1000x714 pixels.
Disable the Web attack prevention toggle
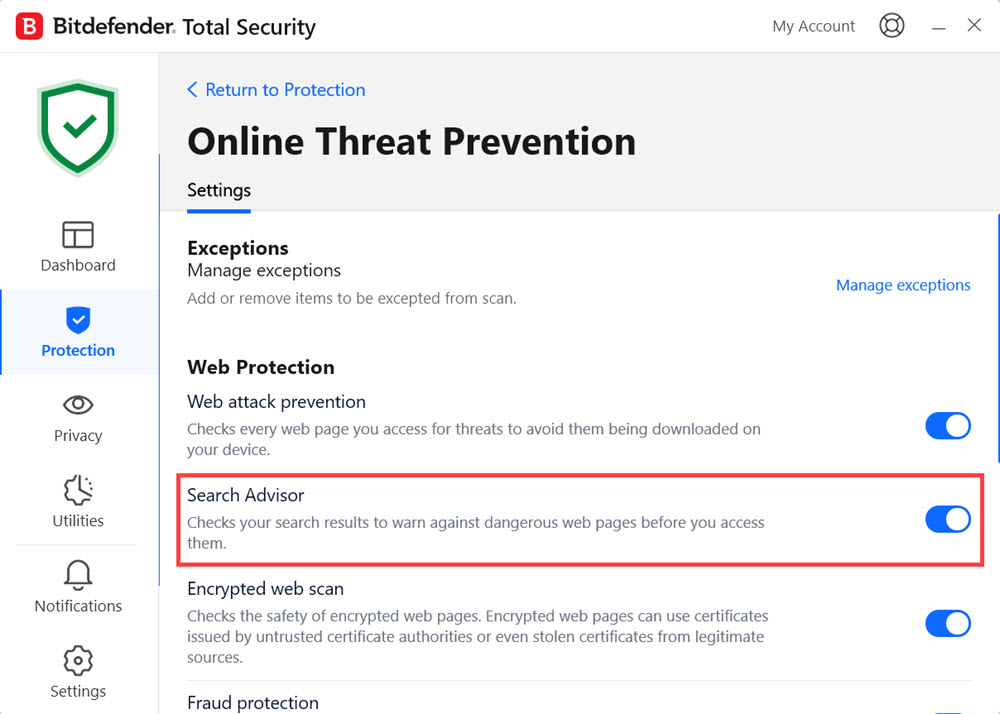[947, 426]
